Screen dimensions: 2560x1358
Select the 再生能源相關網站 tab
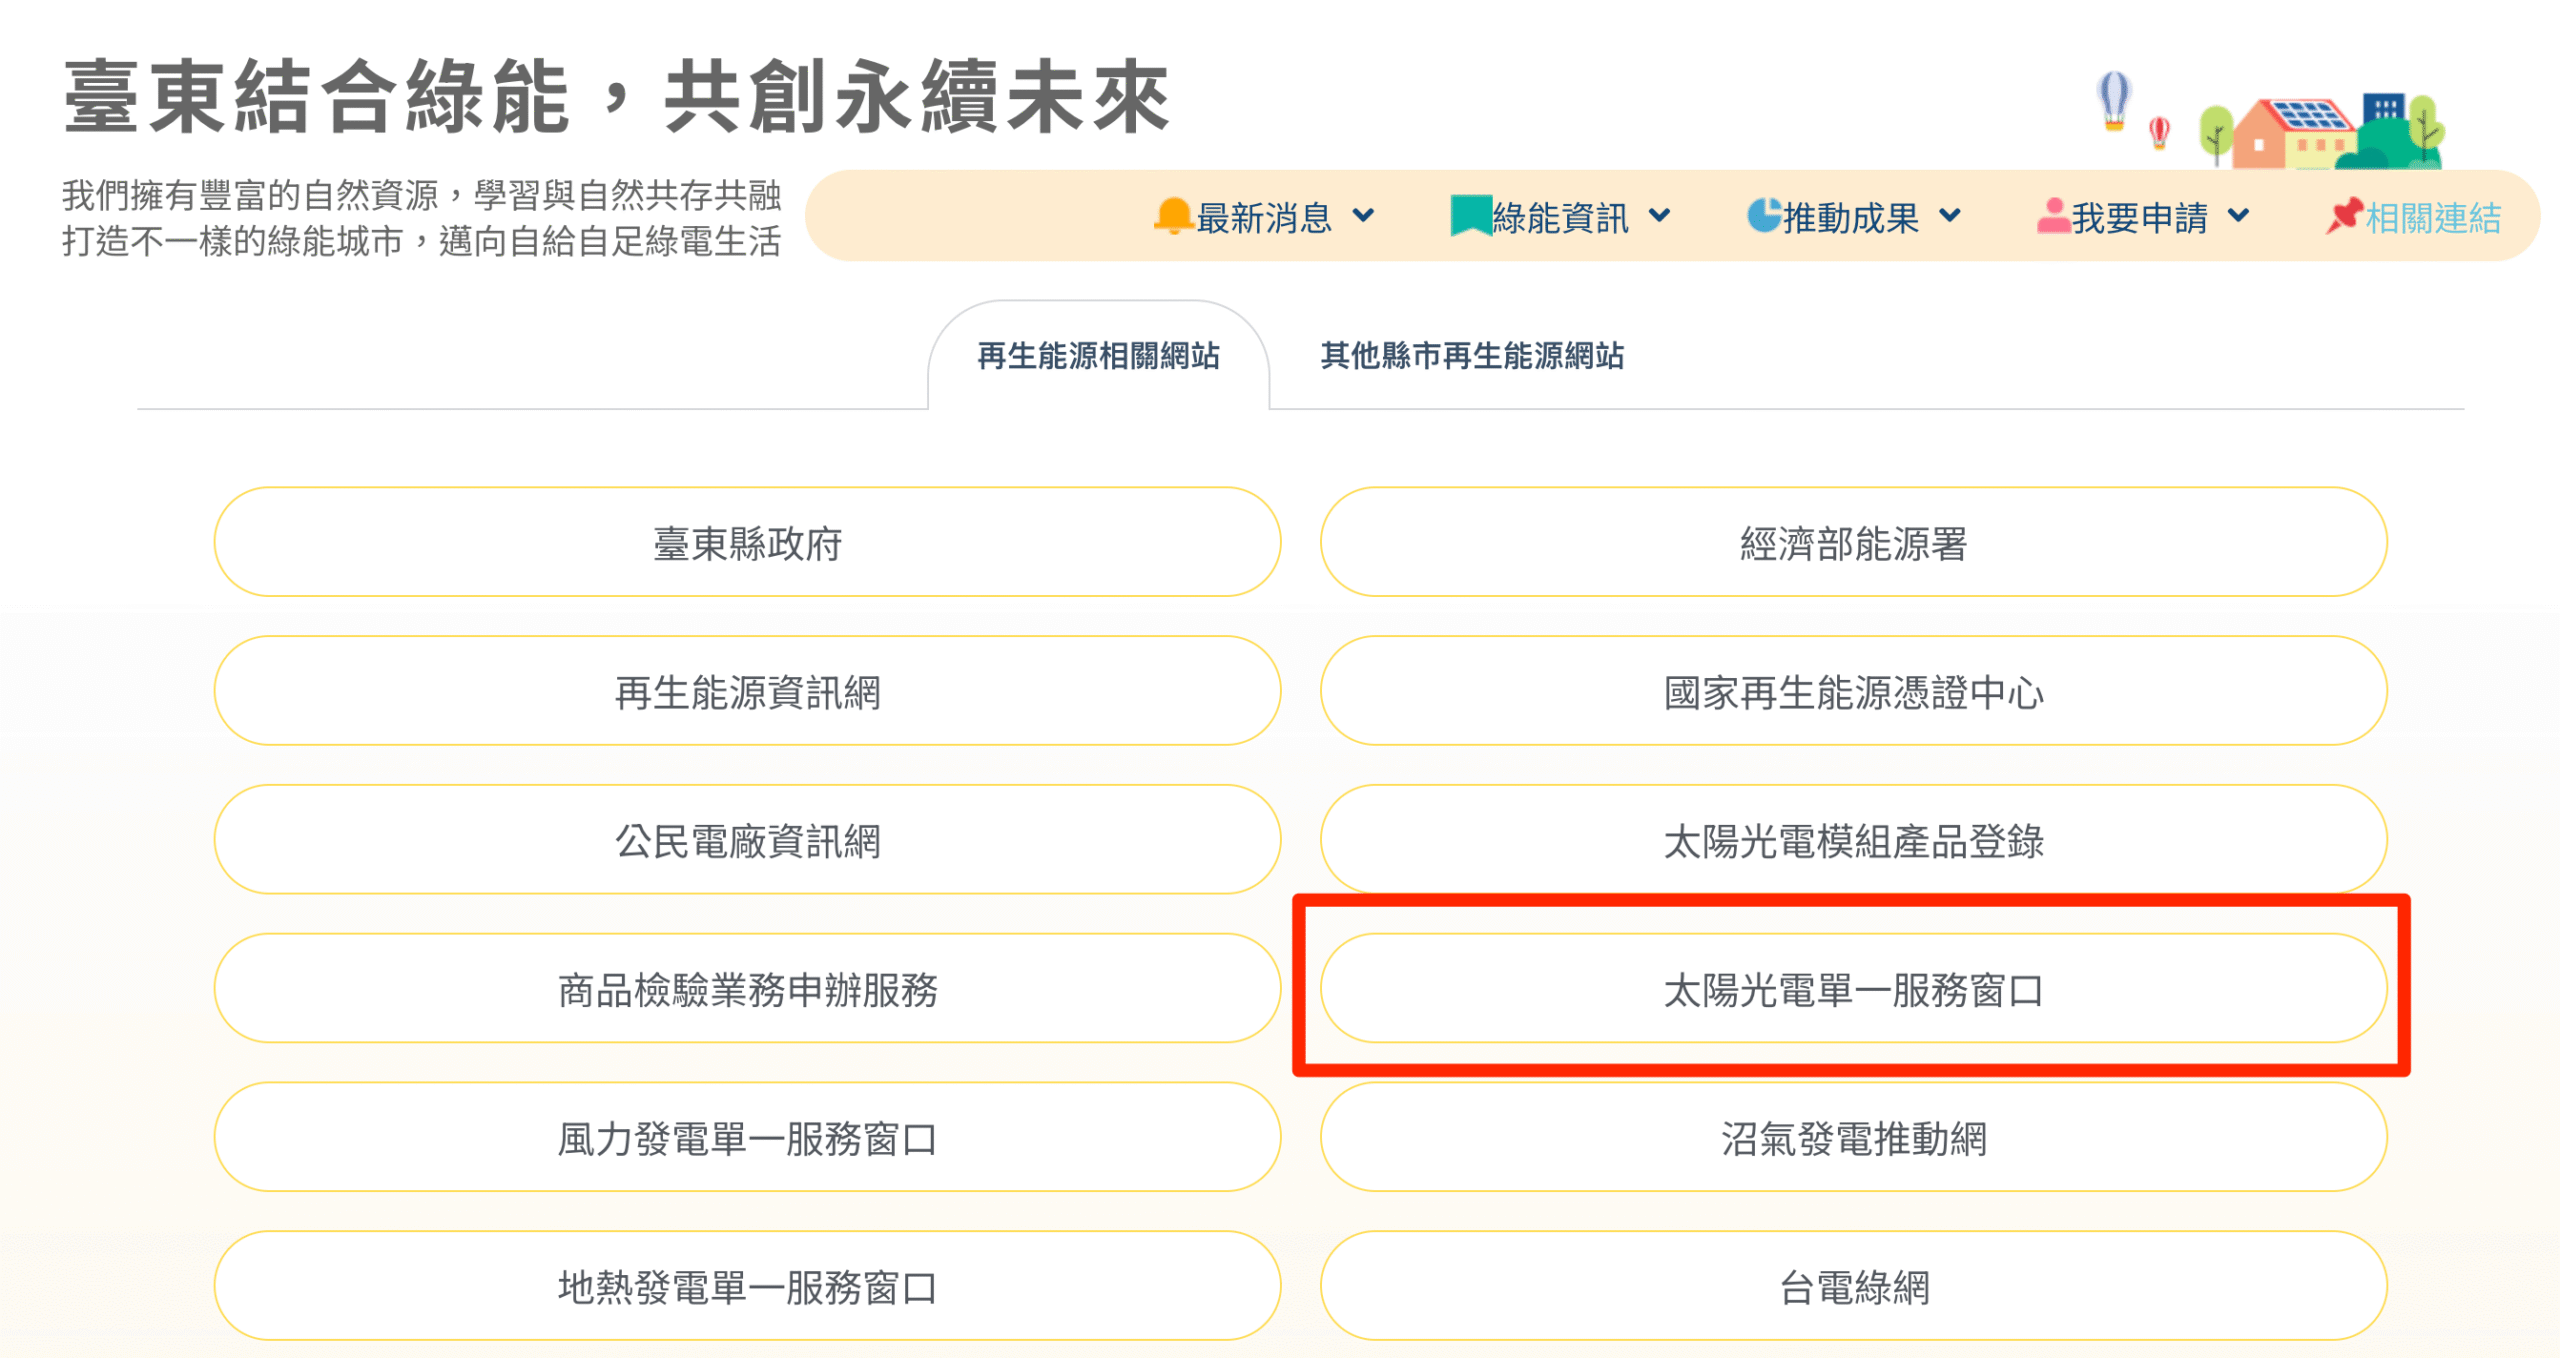click(1098, 356)
